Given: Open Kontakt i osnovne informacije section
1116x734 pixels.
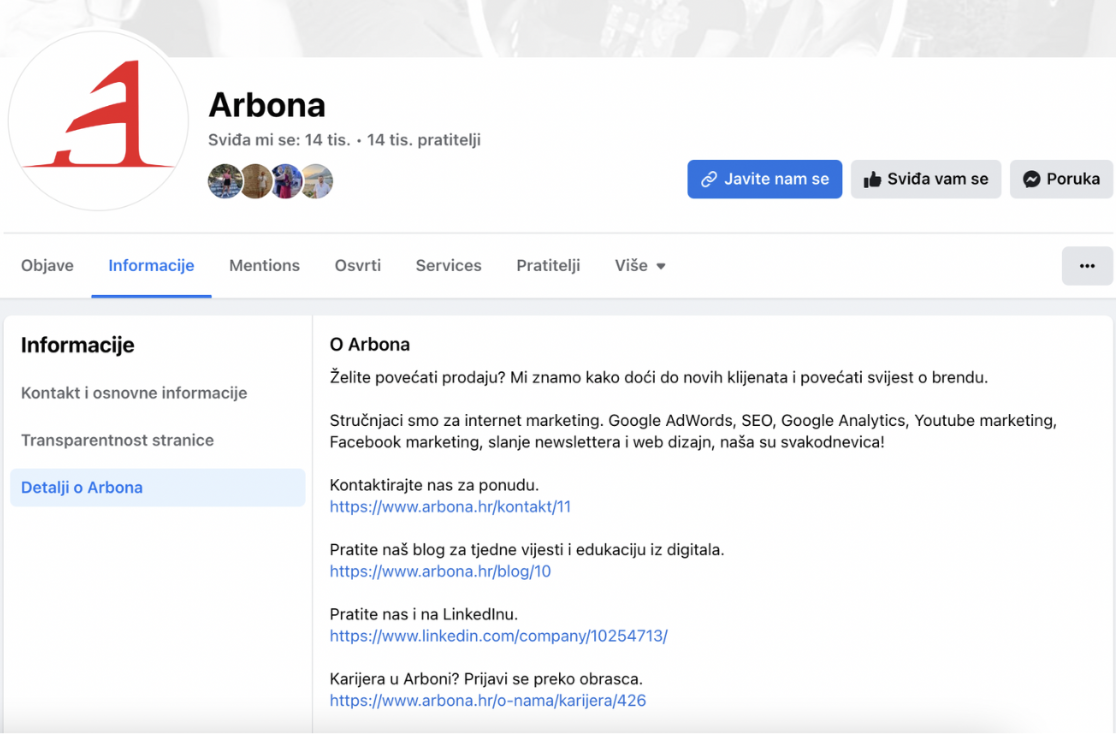Looking at the screenshot, I should click(134, 393).
